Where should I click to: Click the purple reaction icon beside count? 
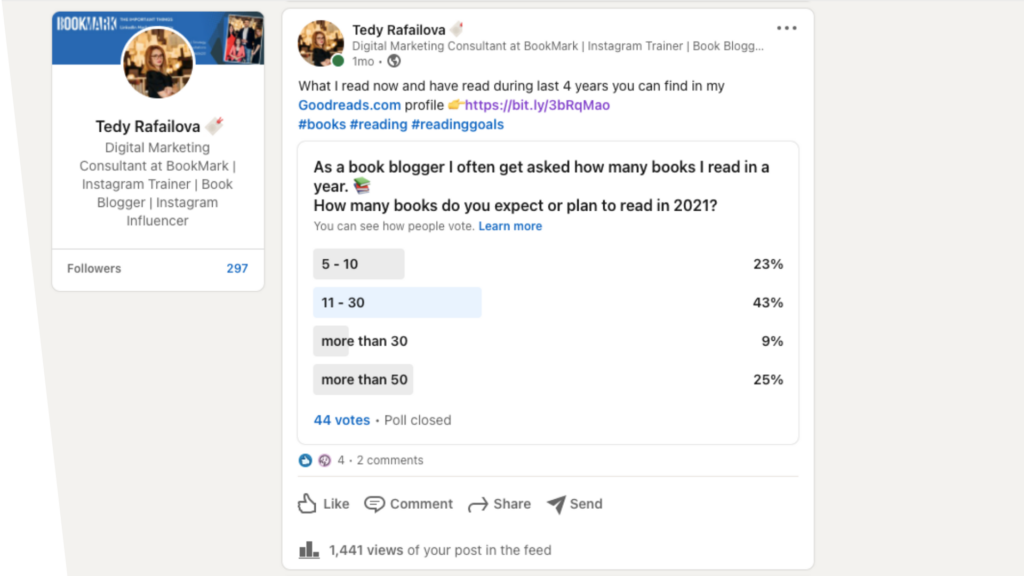pyautogui.click(x=325, y=460)
